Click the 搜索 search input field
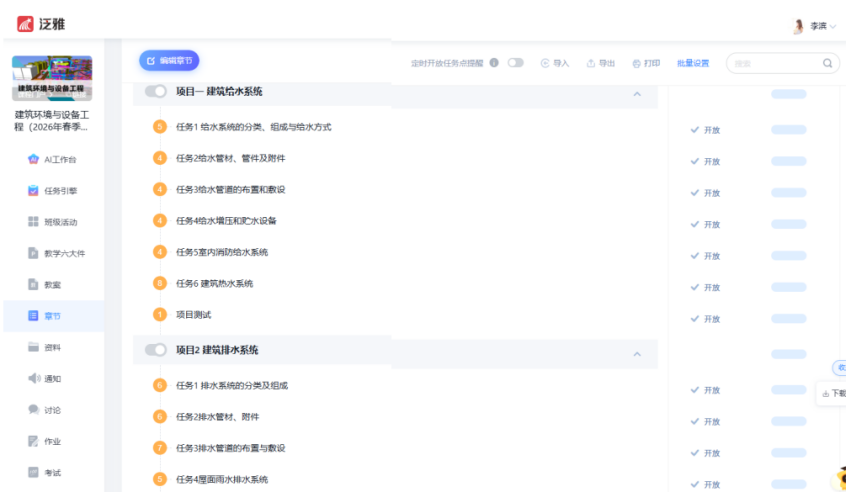Screen dimensions: 851x492 coord(774,63)
